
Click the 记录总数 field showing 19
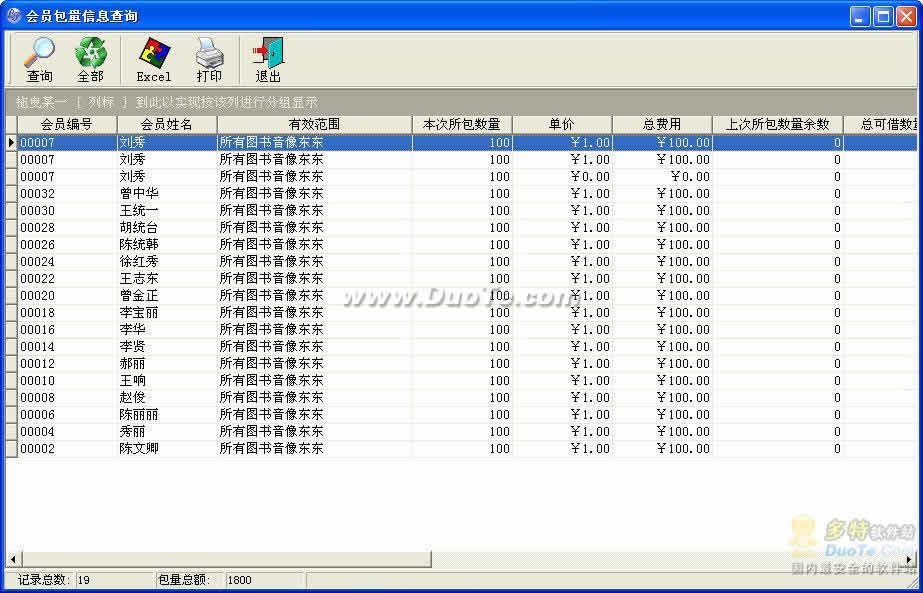(113, 580)
